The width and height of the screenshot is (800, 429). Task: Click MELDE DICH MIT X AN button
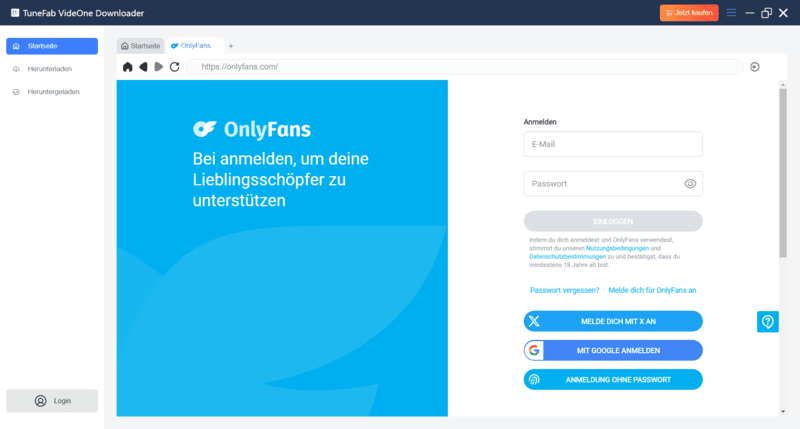(x=613, y=321)
